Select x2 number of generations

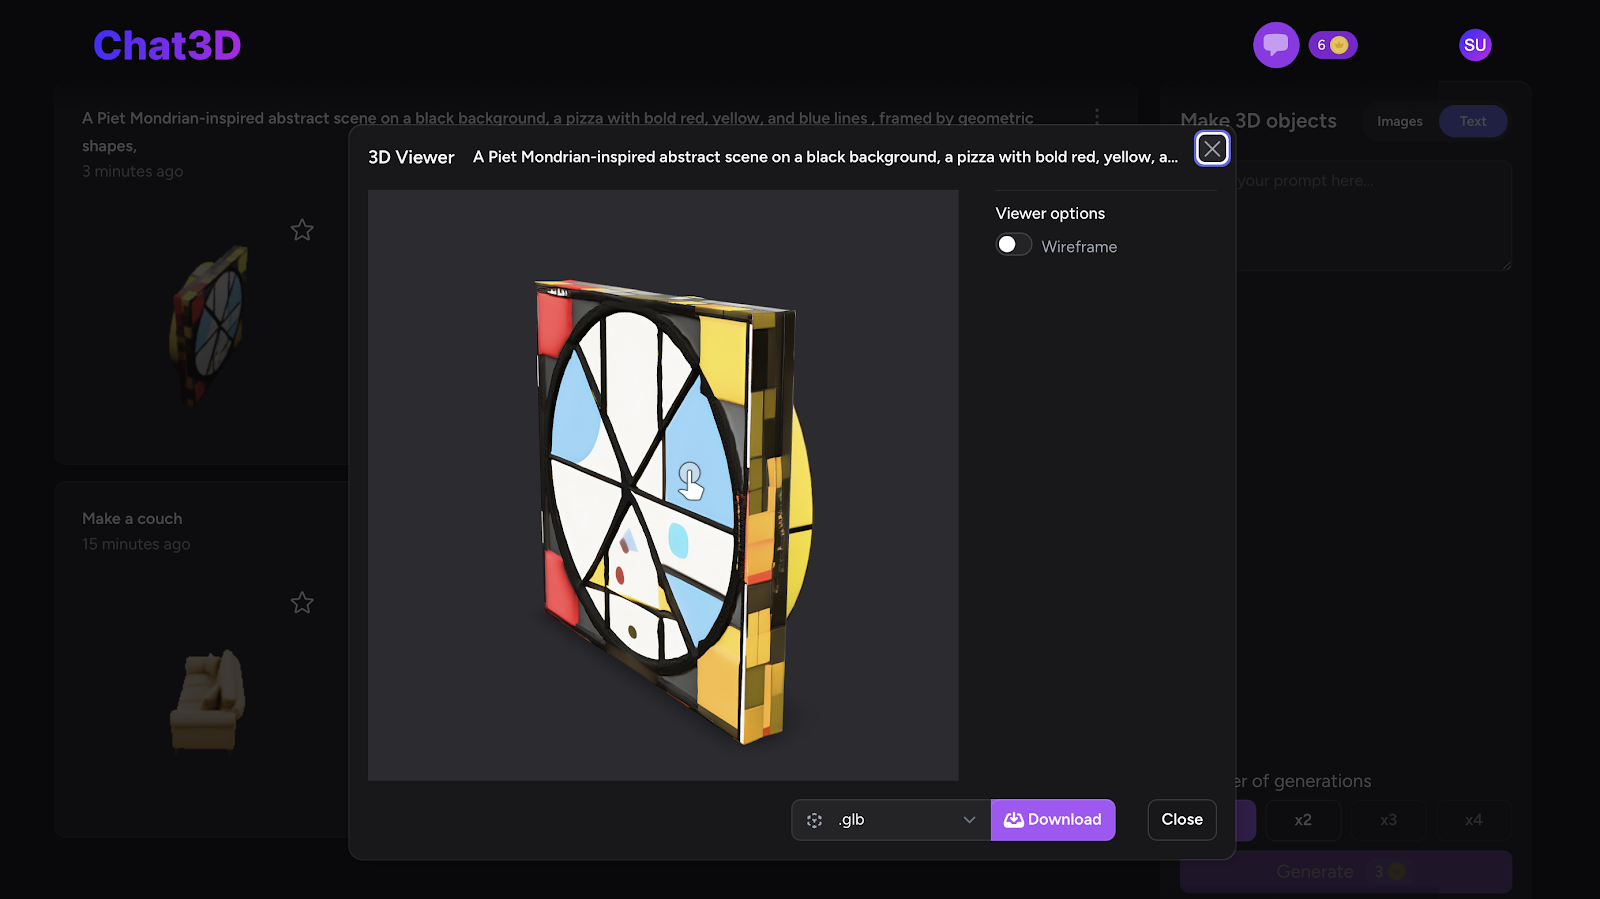pos(1303,820)
